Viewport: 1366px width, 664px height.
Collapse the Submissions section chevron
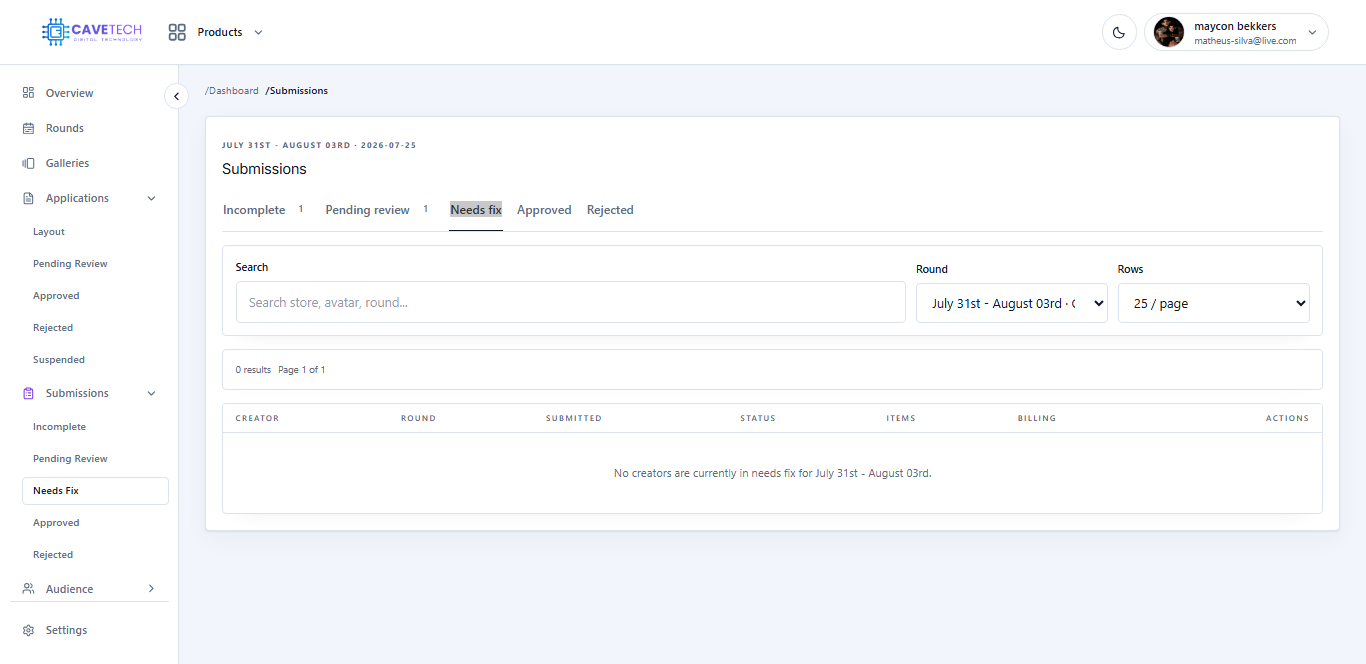click(152, 393)
